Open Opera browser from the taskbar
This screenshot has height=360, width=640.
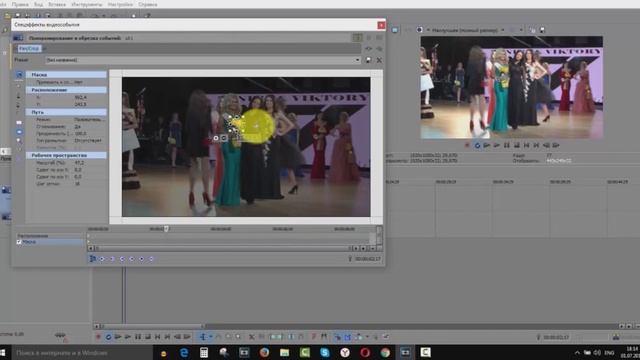pos(365,353)
